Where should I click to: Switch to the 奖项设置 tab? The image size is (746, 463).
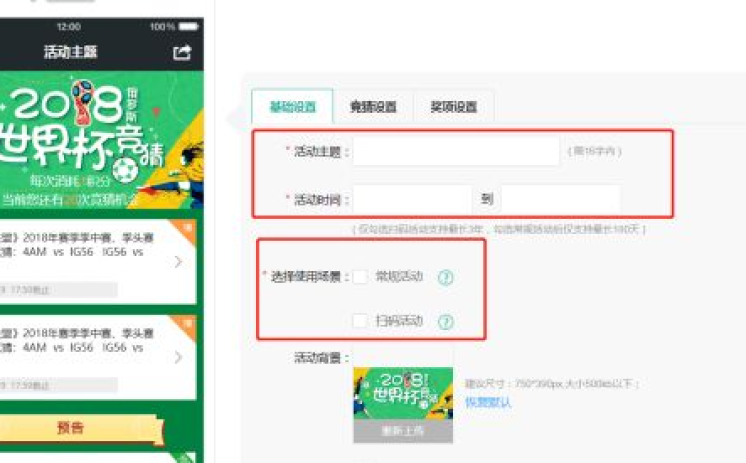[x=454, y=107]
